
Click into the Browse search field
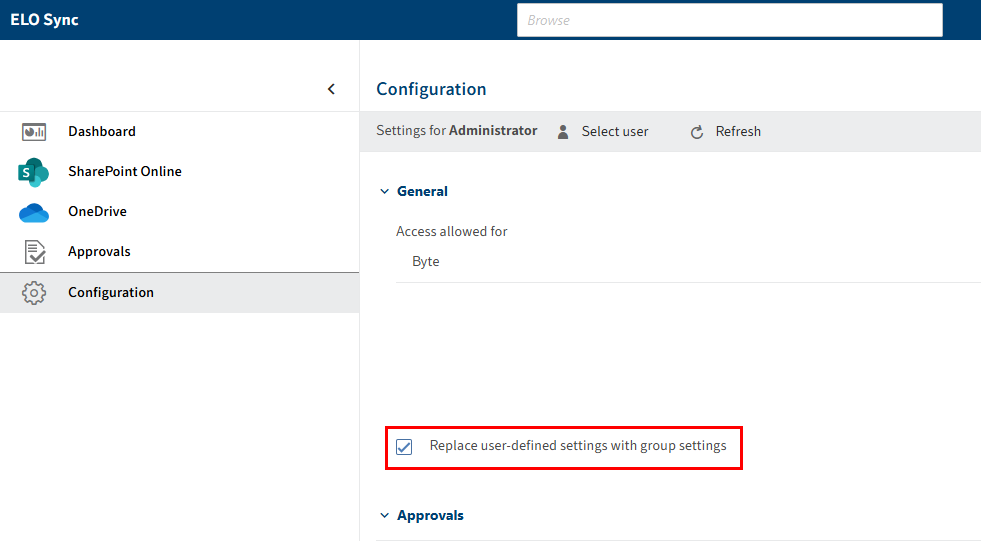(x=729, y=20)
